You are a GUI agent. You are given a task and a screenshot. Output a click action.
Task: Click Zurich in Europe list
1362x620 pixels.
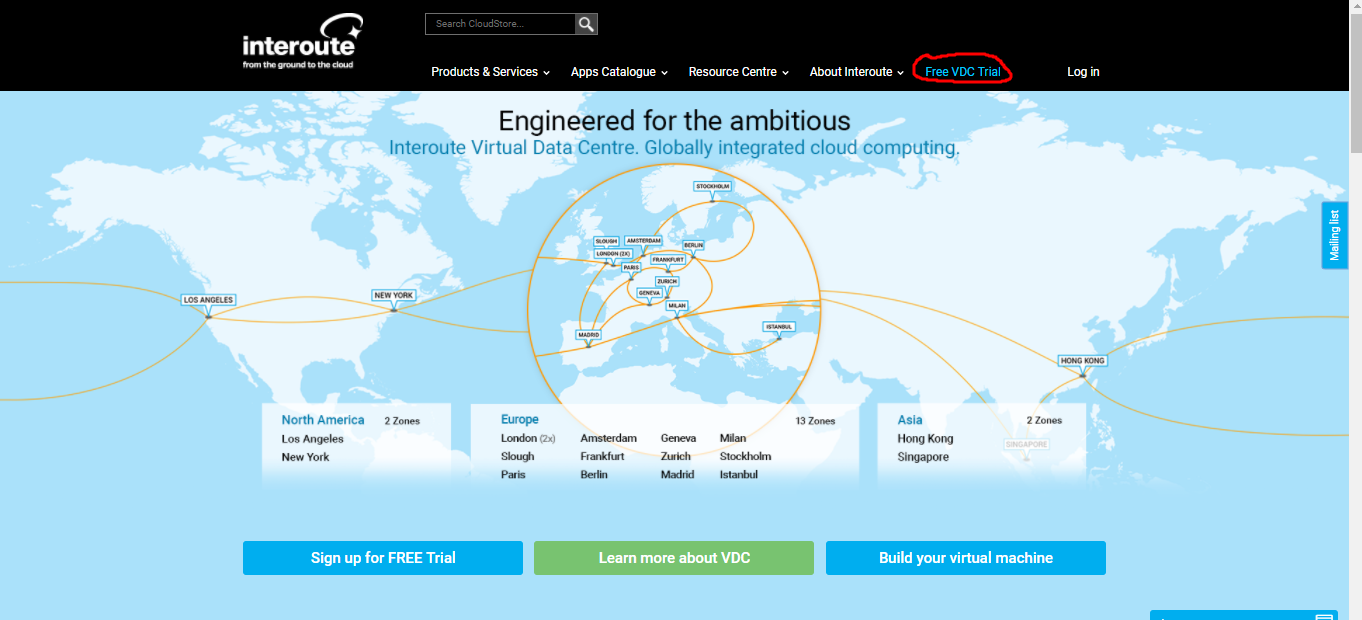click(676, 456)
